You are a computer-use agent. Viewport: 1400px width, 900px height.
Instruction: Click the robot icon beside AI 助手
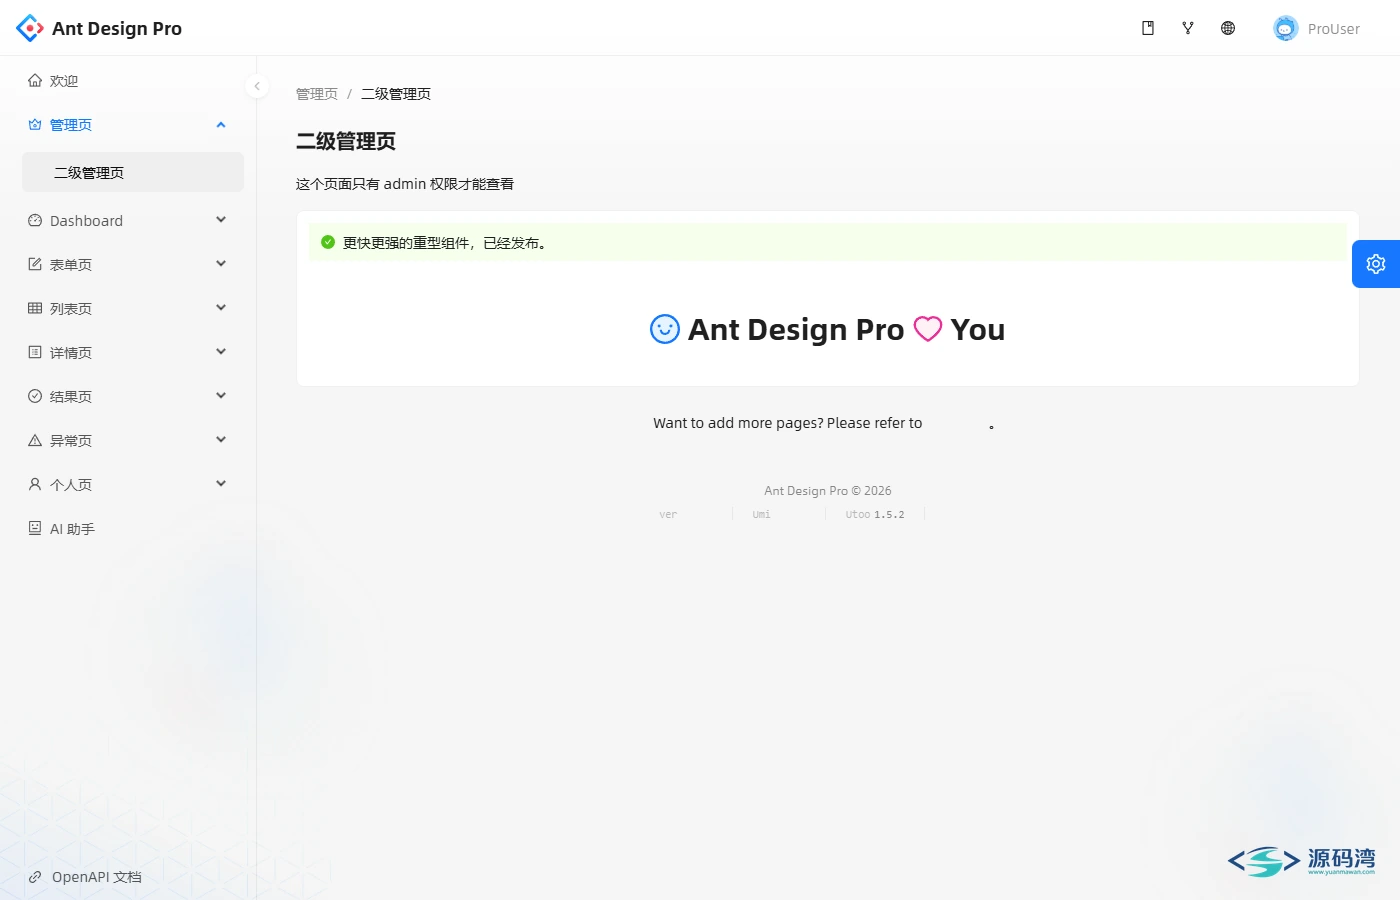click(x=35, y=528)
